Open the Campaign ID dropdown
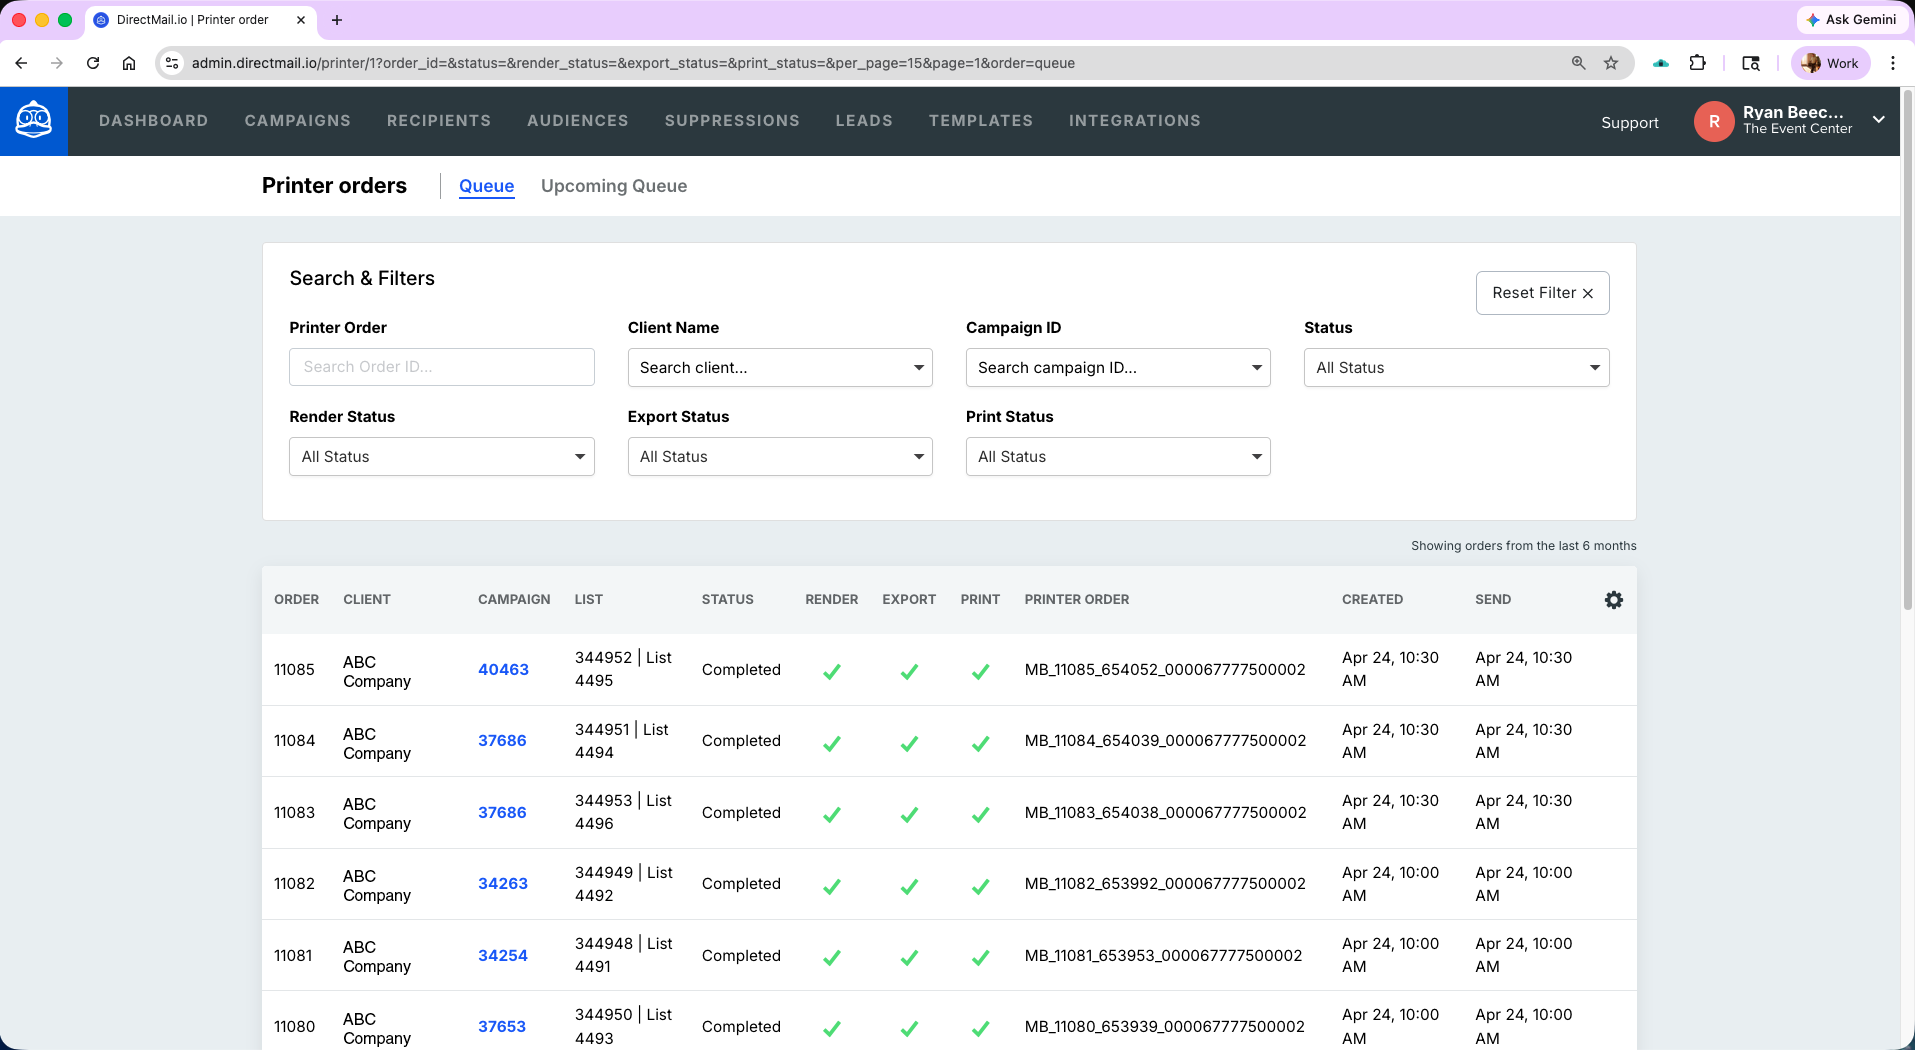The height and width of the screenshot is (1050, 1915). [x=1117, y=367]
